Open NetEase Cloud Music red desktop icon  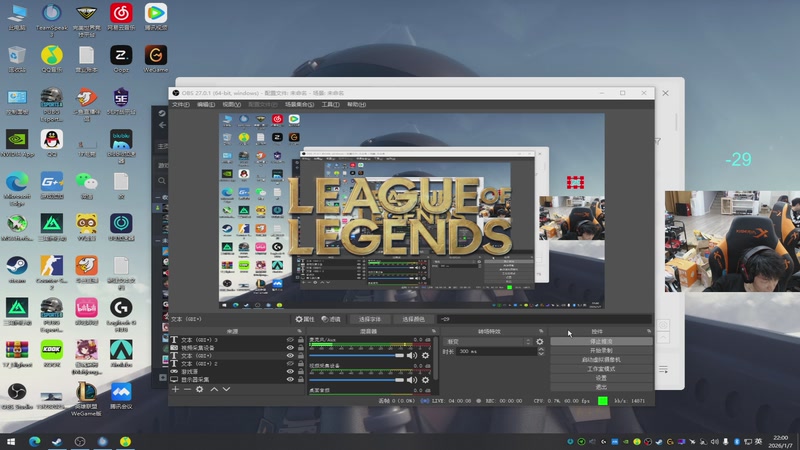[121, 18]
